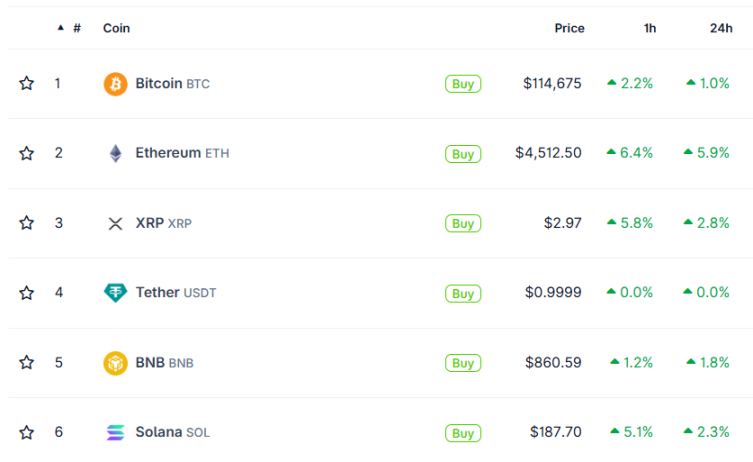Click the Solana logo icon
The width and height of the screenshot is (753, 462).
[x=115, y=432]
